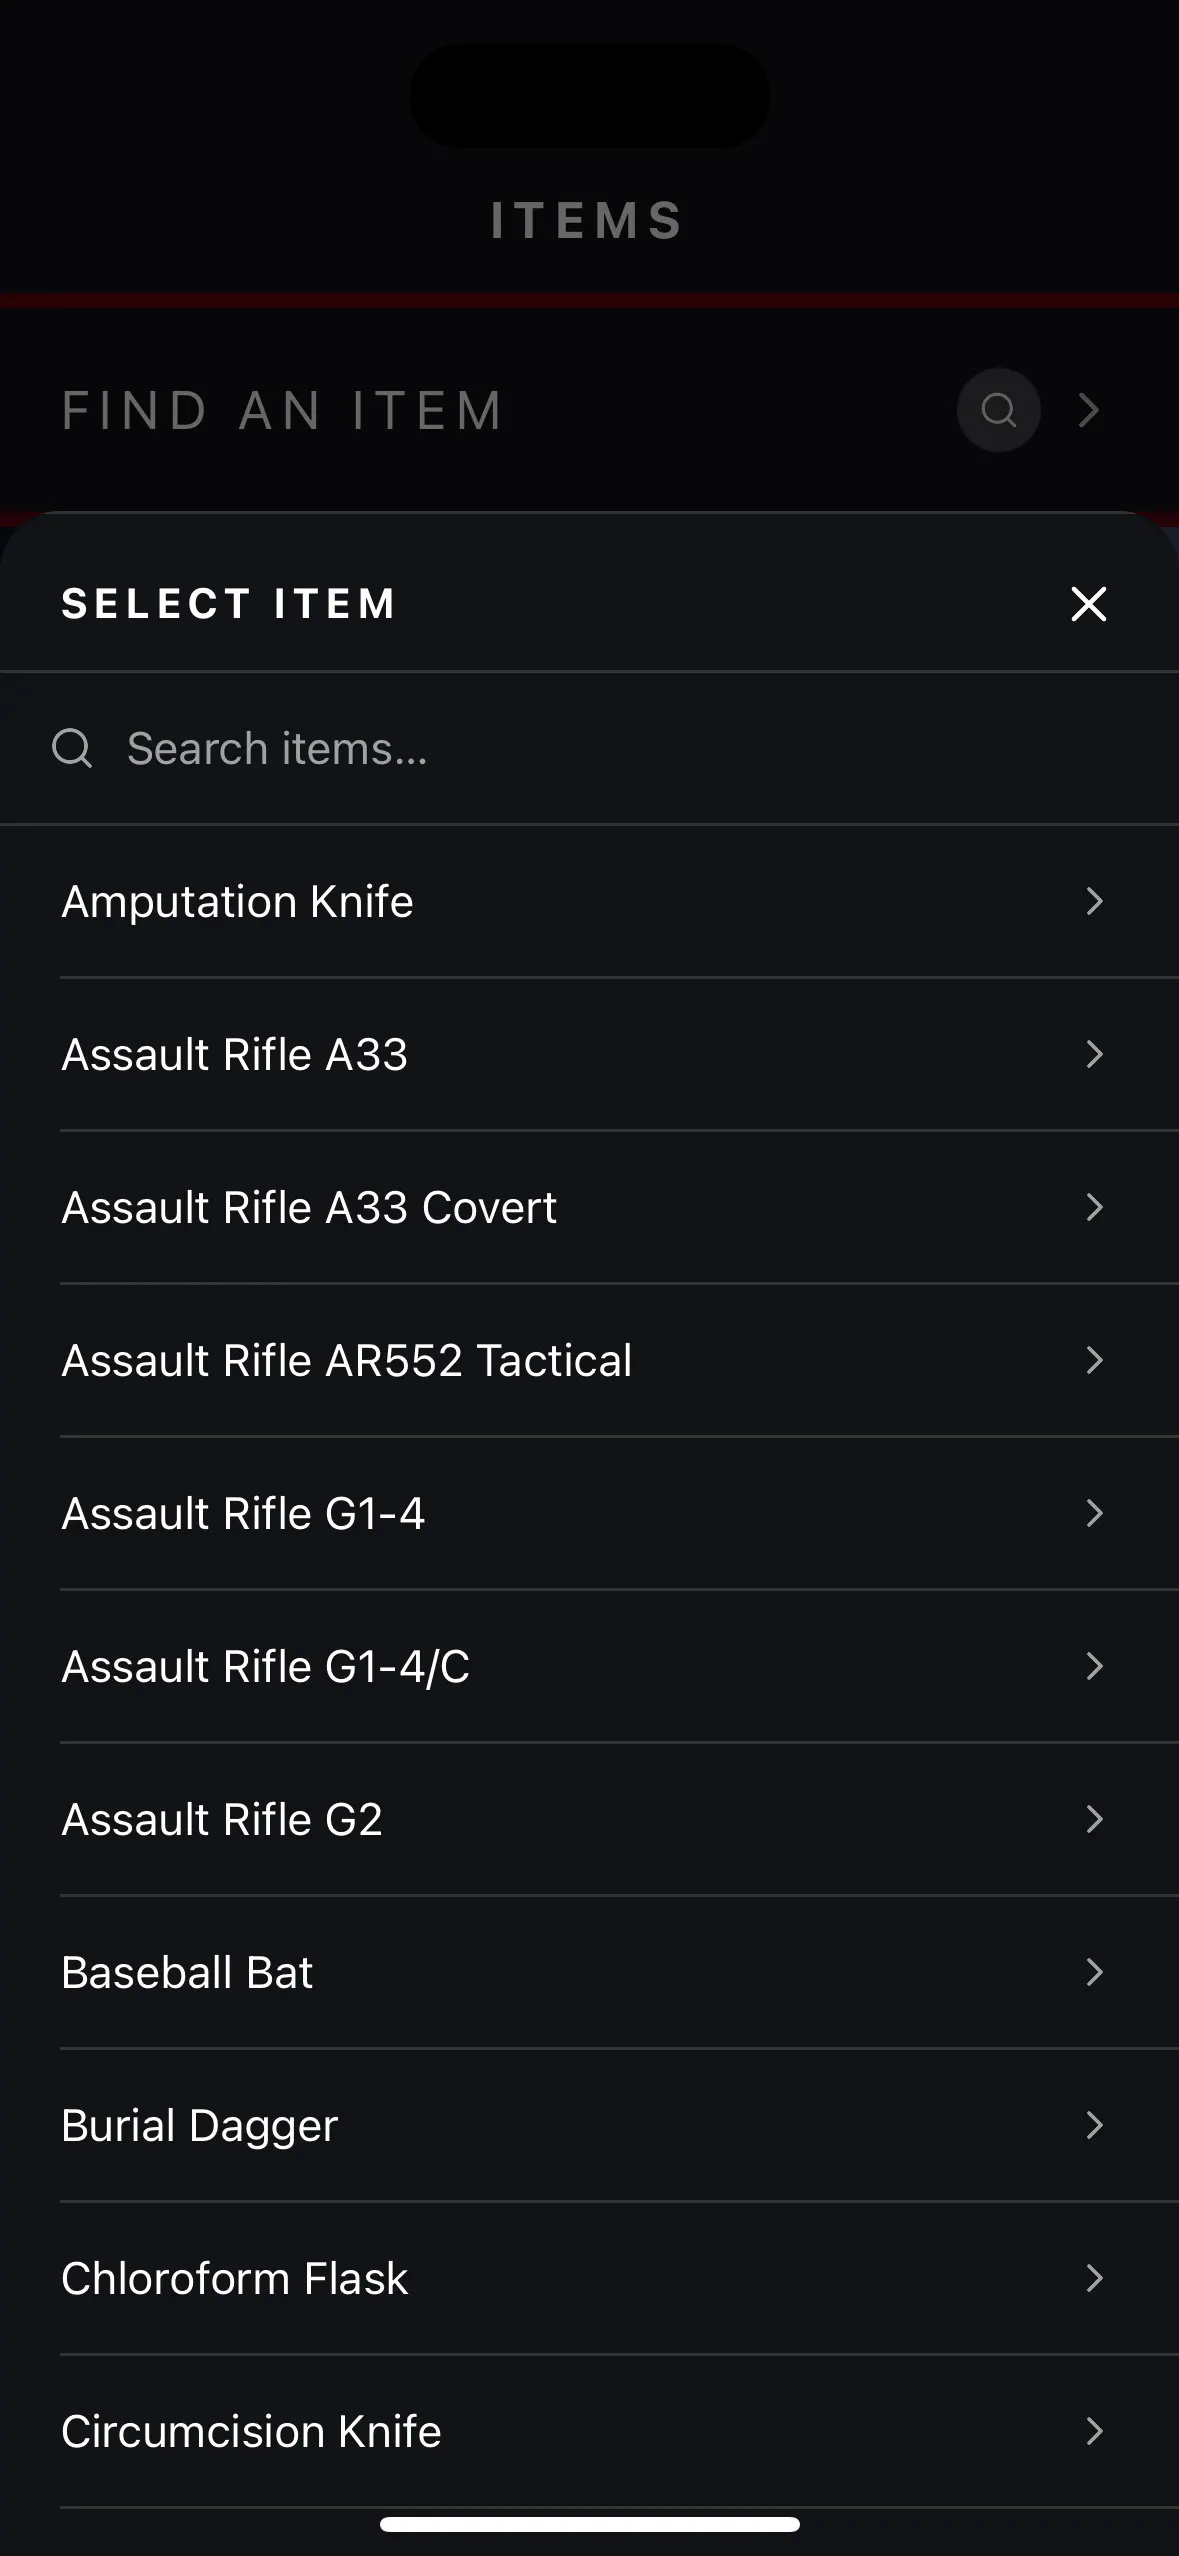Select Circumcision Knife entry

589,2431
